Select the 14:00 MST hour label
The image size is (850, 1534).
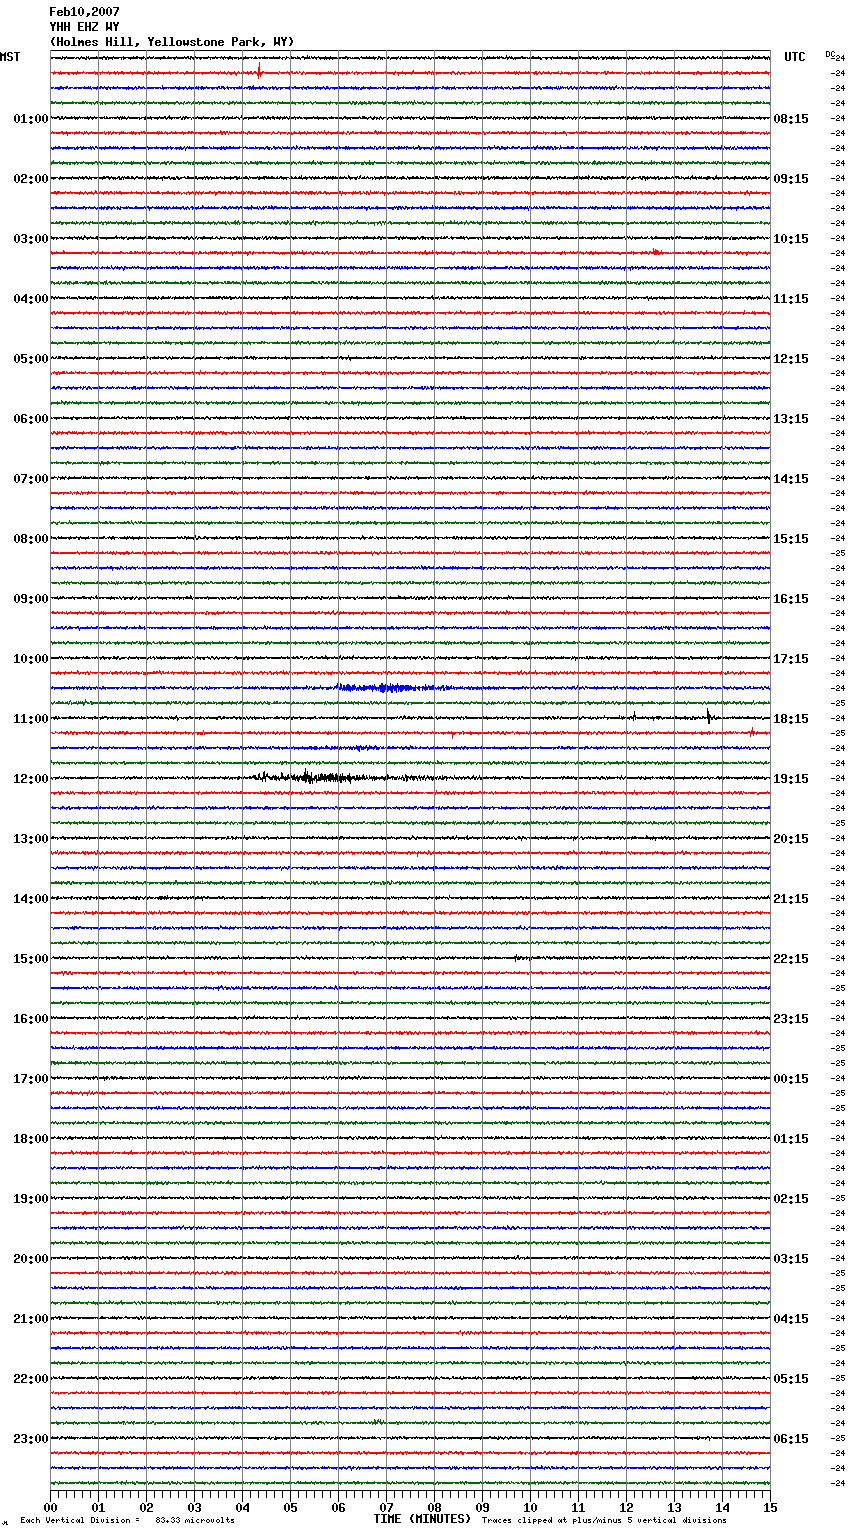click(x=30, y=899)
